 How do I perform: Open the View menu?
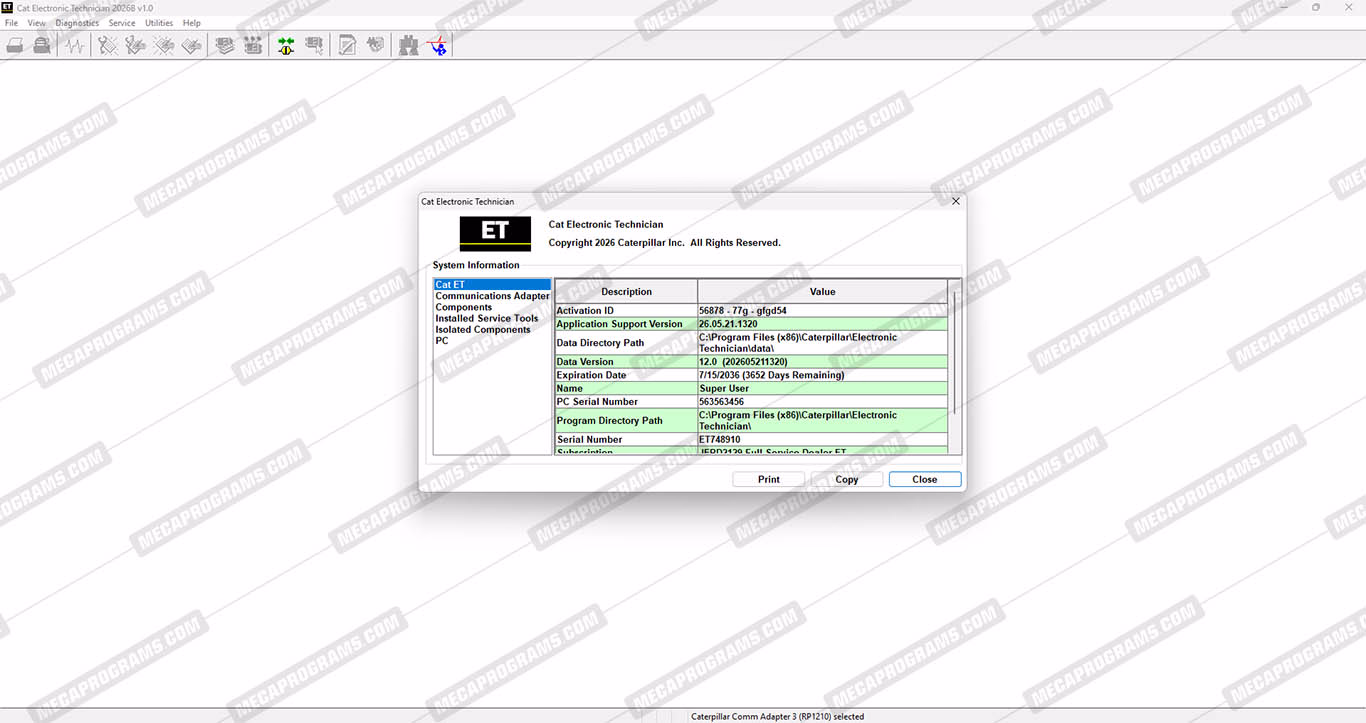(x=37, y=23)
